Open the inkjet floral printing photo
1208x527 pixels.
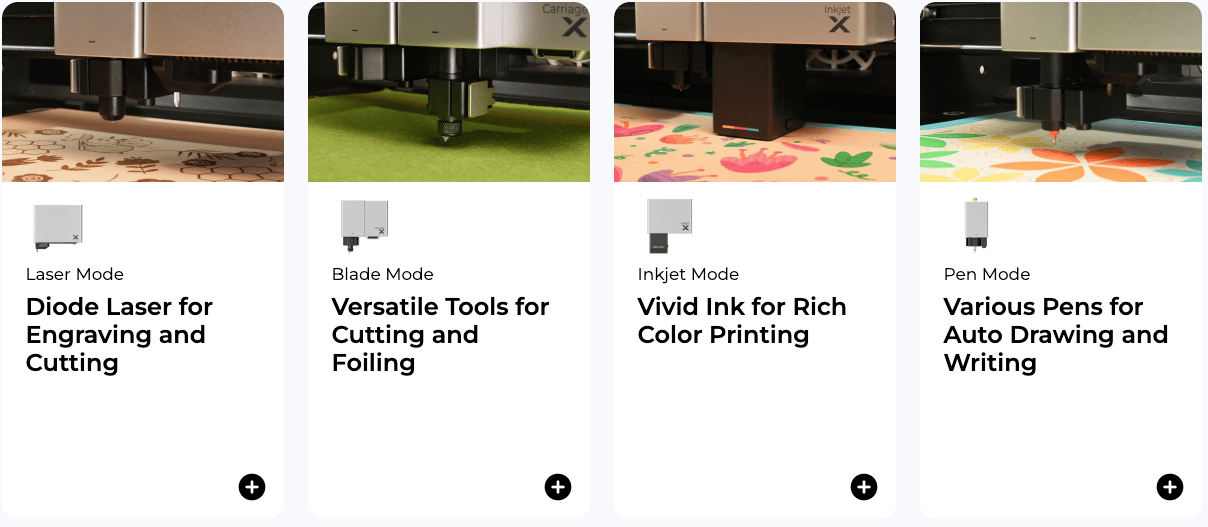point(755,92)
